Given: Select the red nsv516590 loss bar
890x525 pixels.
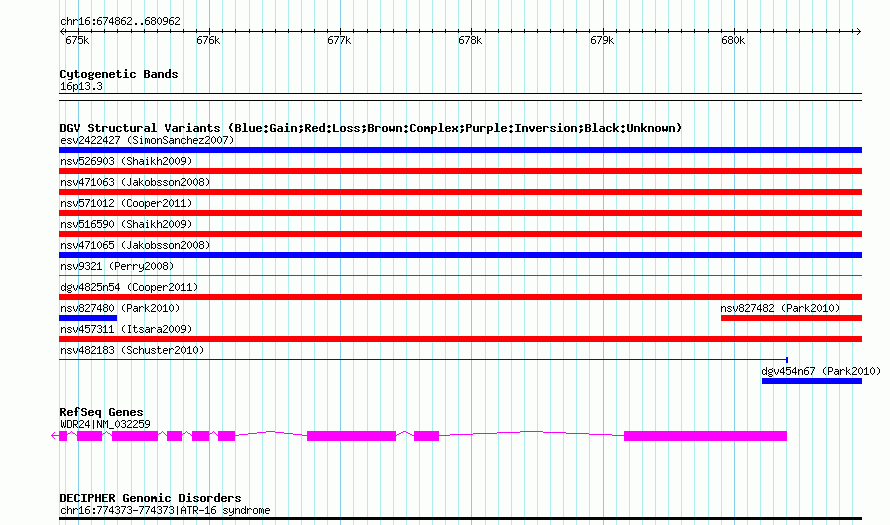Looking at the screenshot, I should click(460, 234).
